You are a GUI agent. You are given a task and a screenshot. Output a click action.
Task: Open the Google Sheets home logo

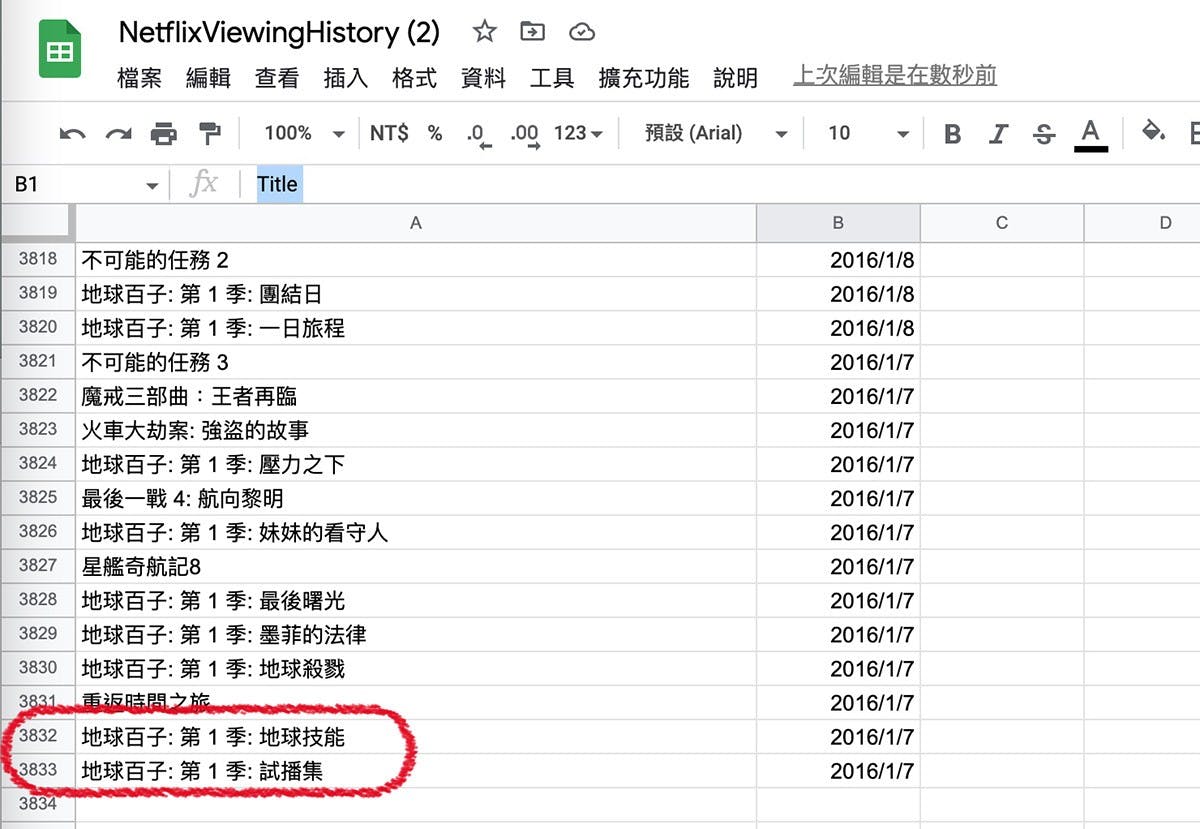pos(59,48)
